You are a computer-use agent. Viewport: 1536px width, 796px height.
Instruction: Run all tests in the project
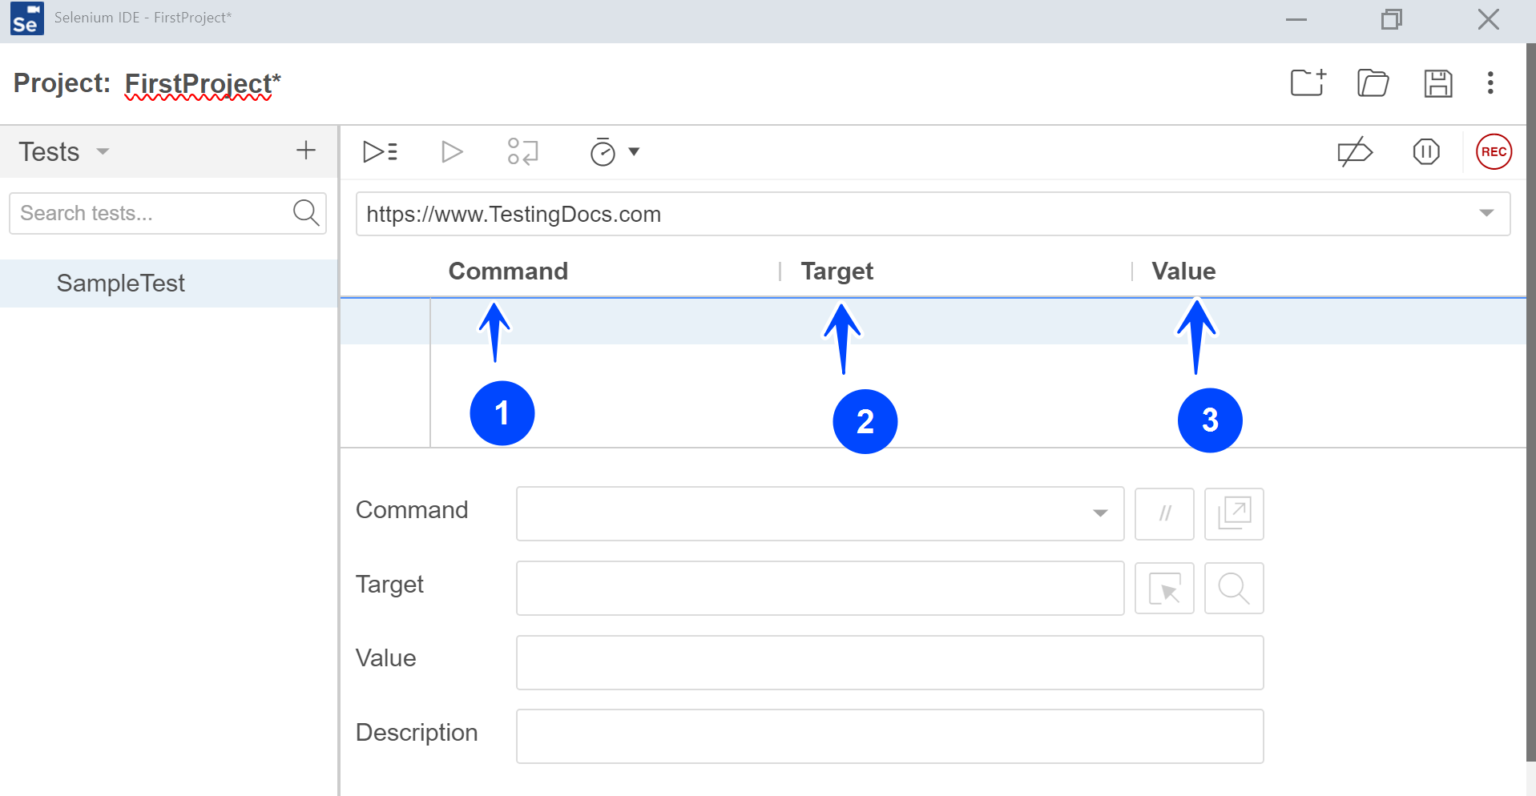379,151
